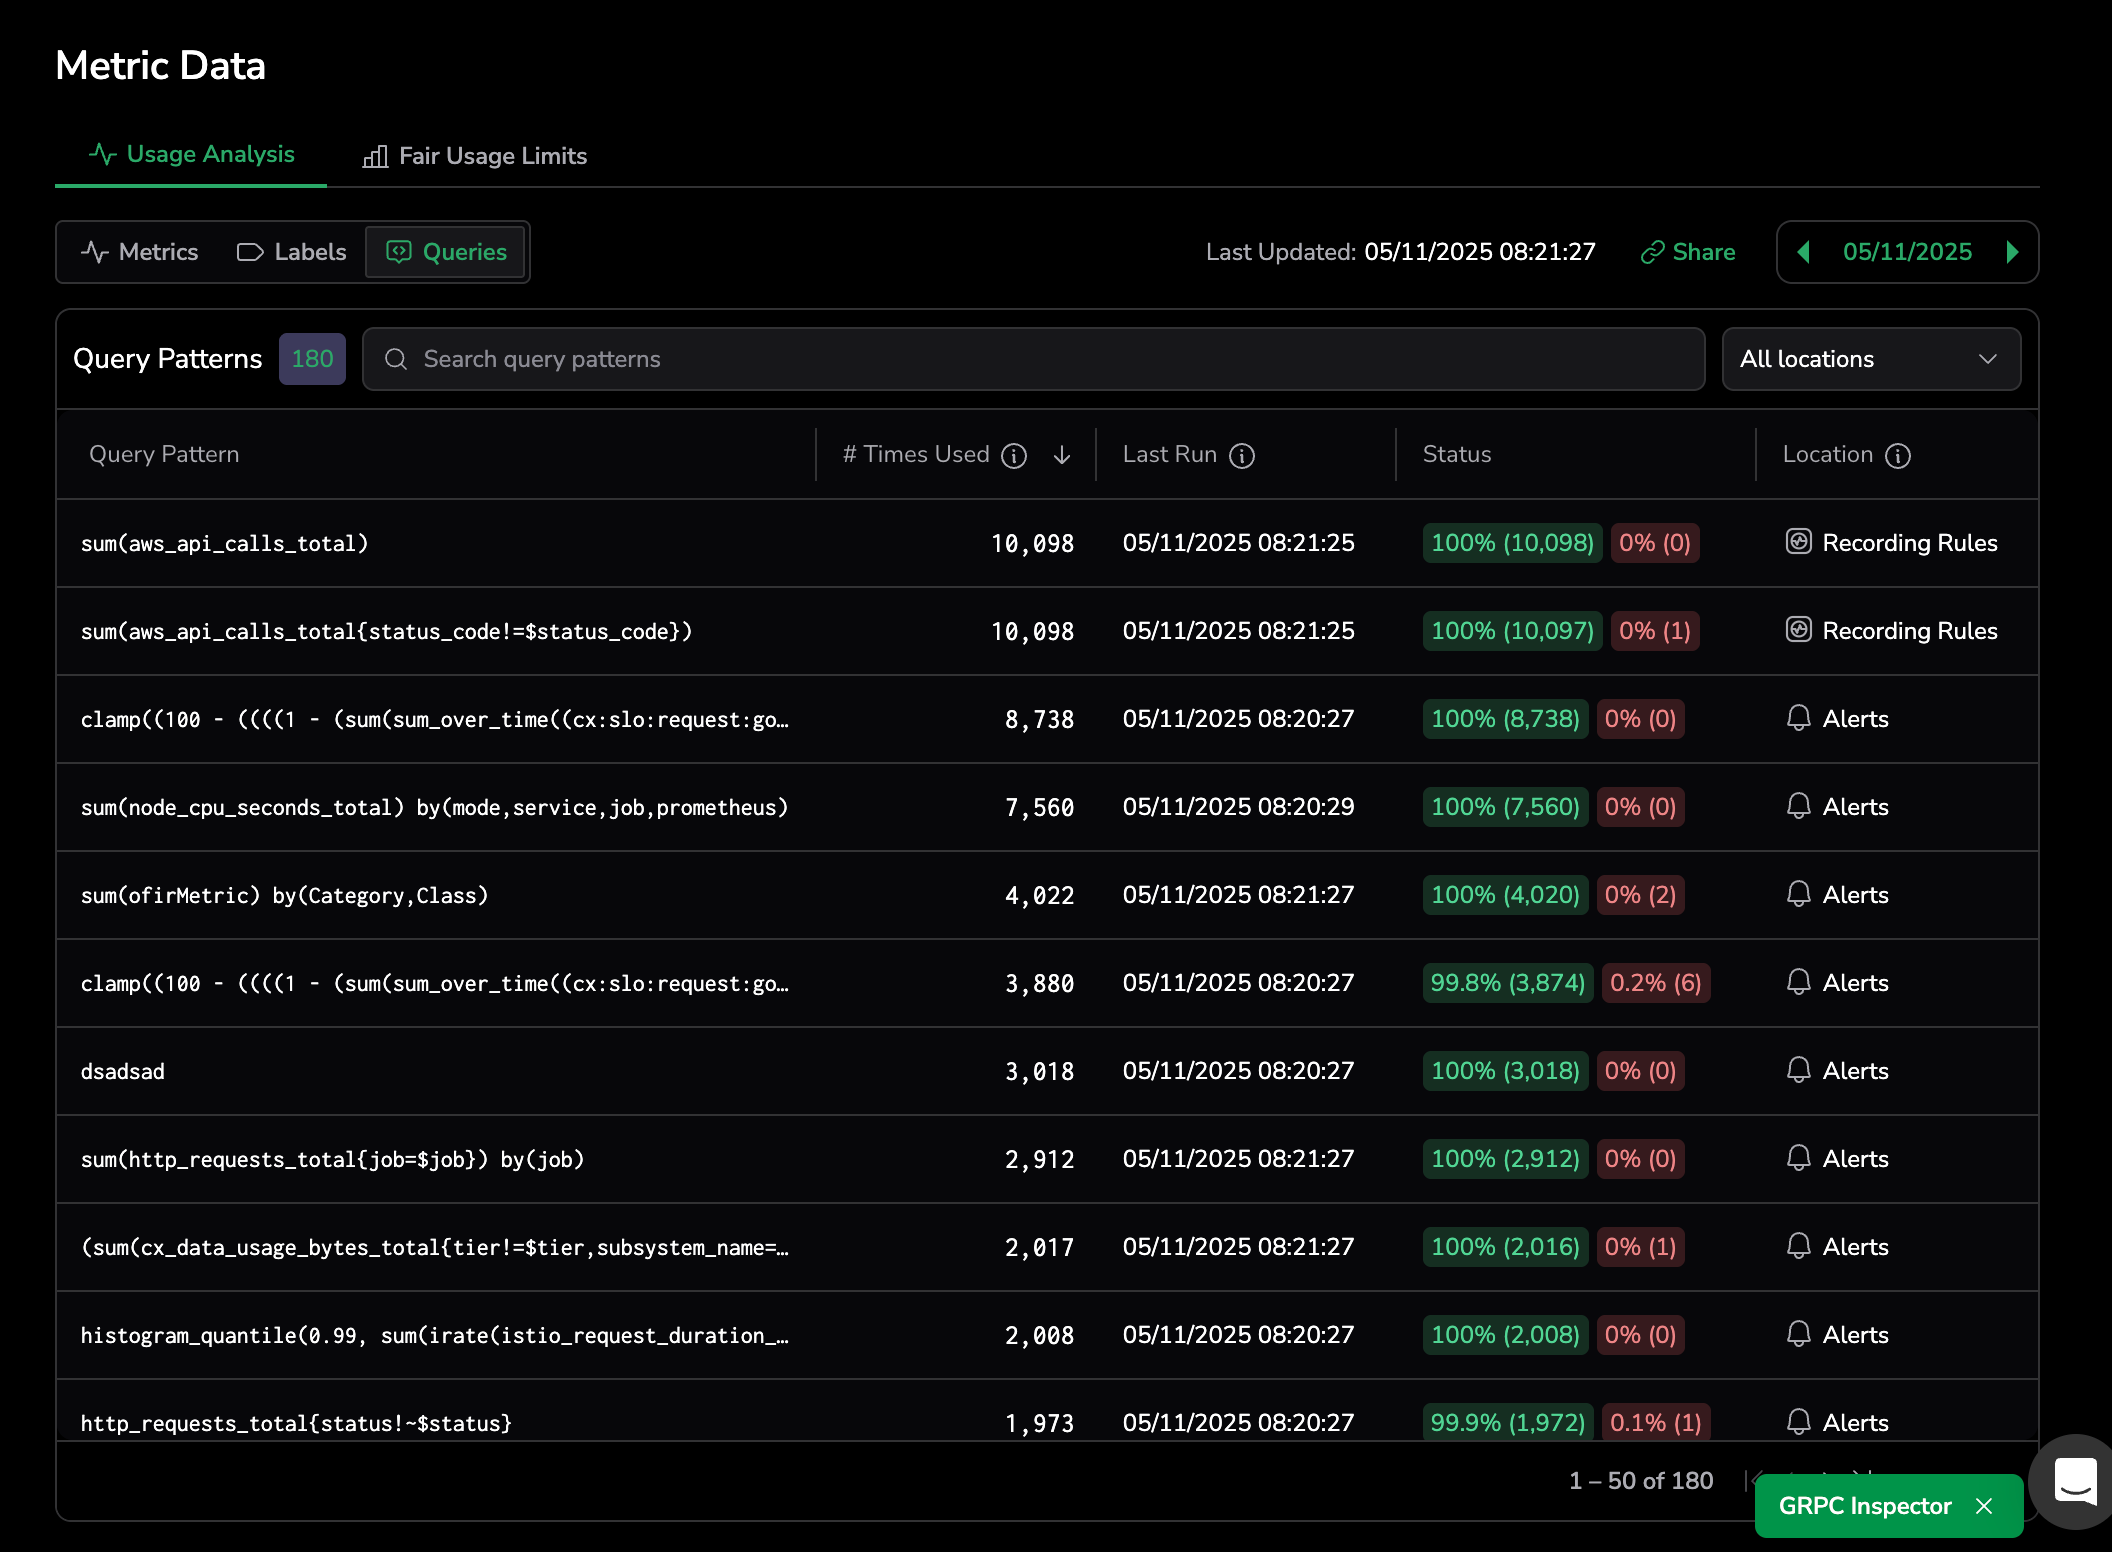Open the chat support bubble icon
The width and height of the screenshot is (2112, 1552).
pos(2075,1481)
